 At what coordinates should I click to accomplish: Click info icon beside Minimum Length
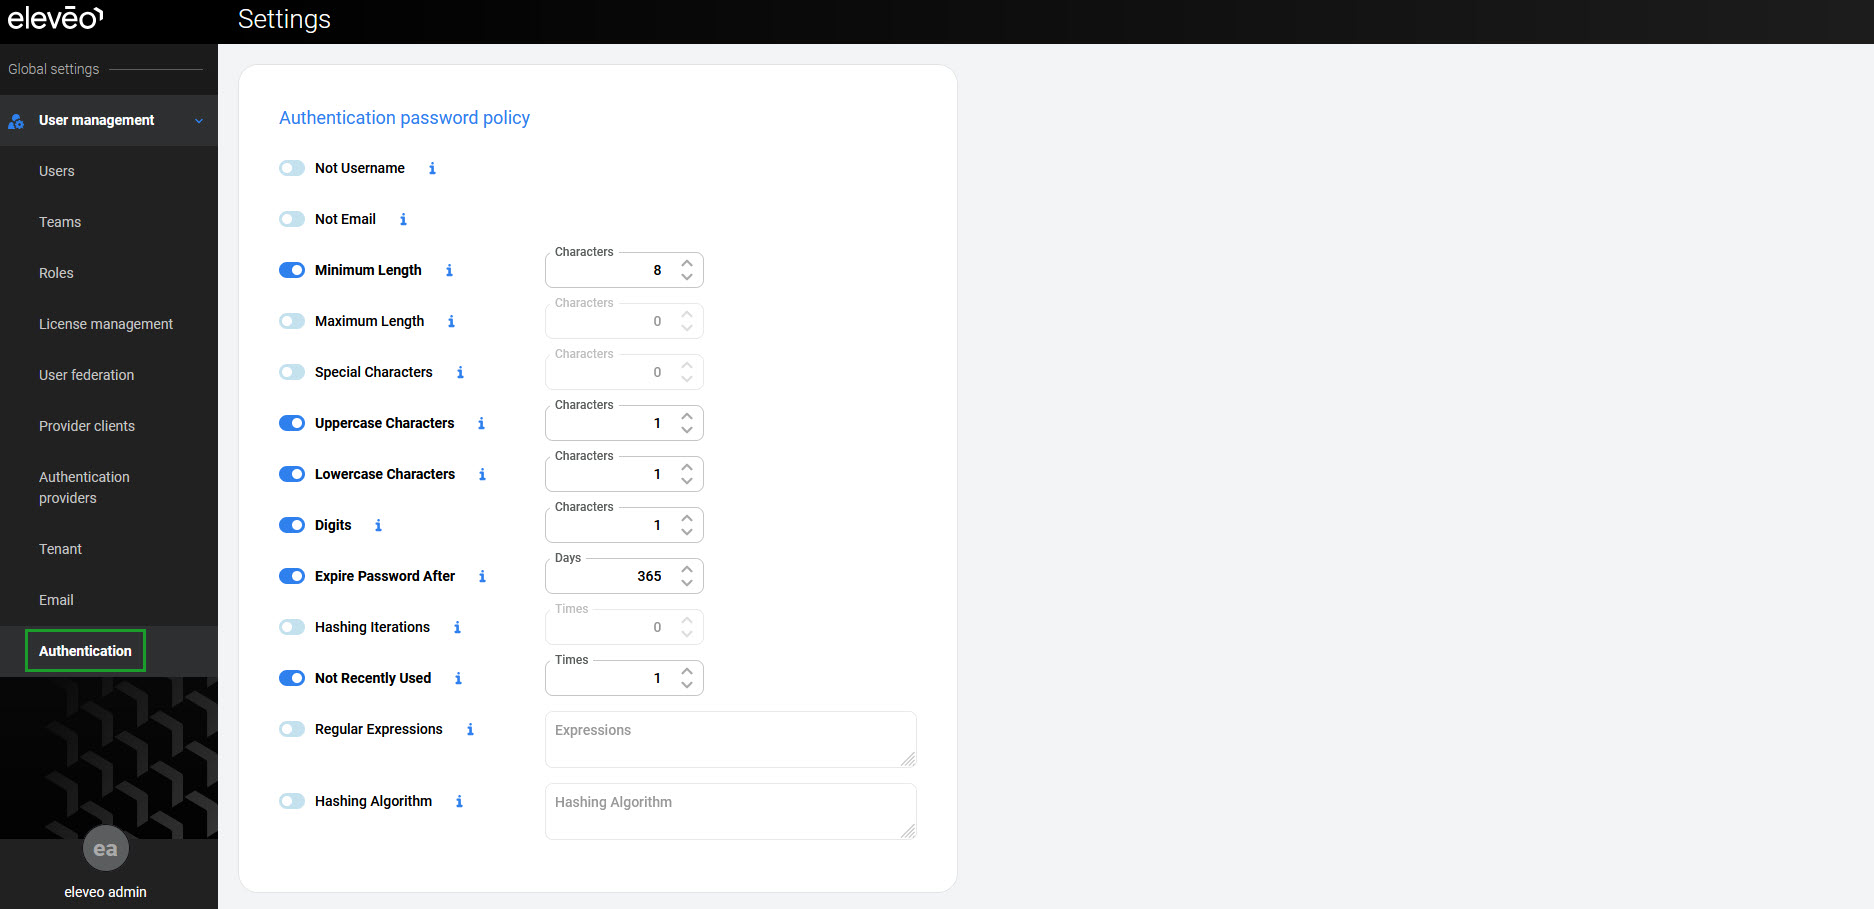[449, 271]
